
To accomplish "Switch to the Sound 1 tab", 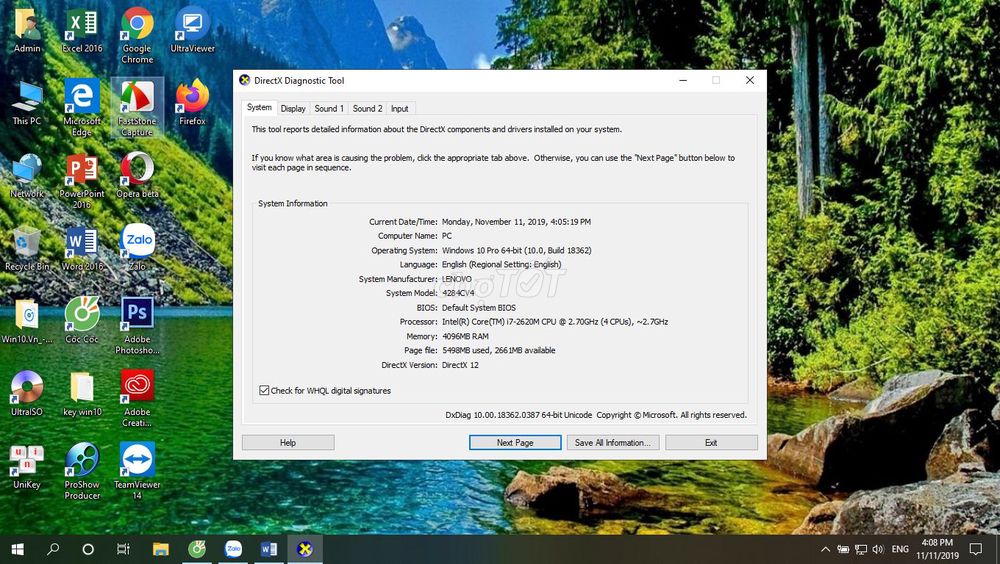I will [329, 108].
